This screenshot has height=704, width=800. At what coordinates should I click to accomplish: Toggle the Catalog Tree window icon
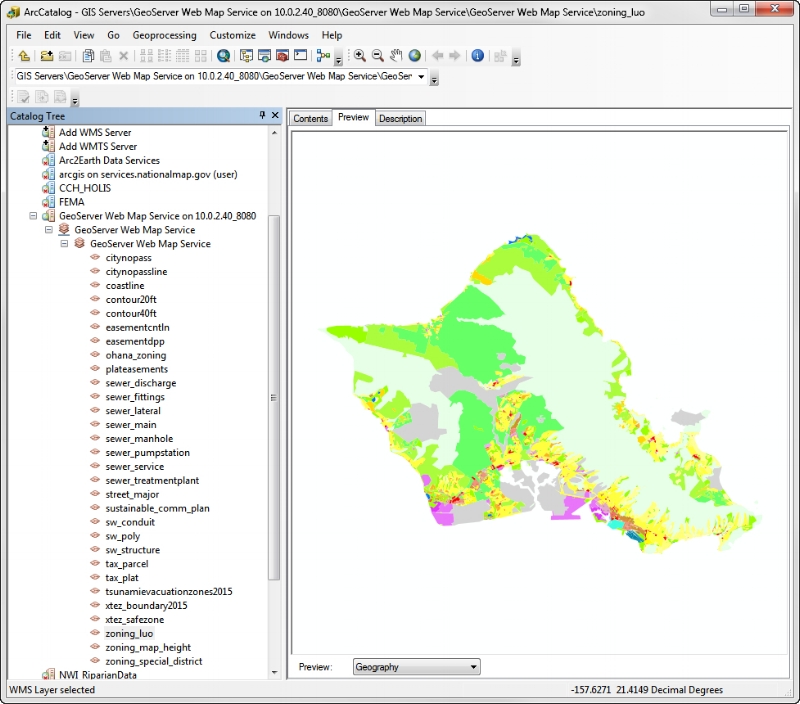(x=246, y=56)
